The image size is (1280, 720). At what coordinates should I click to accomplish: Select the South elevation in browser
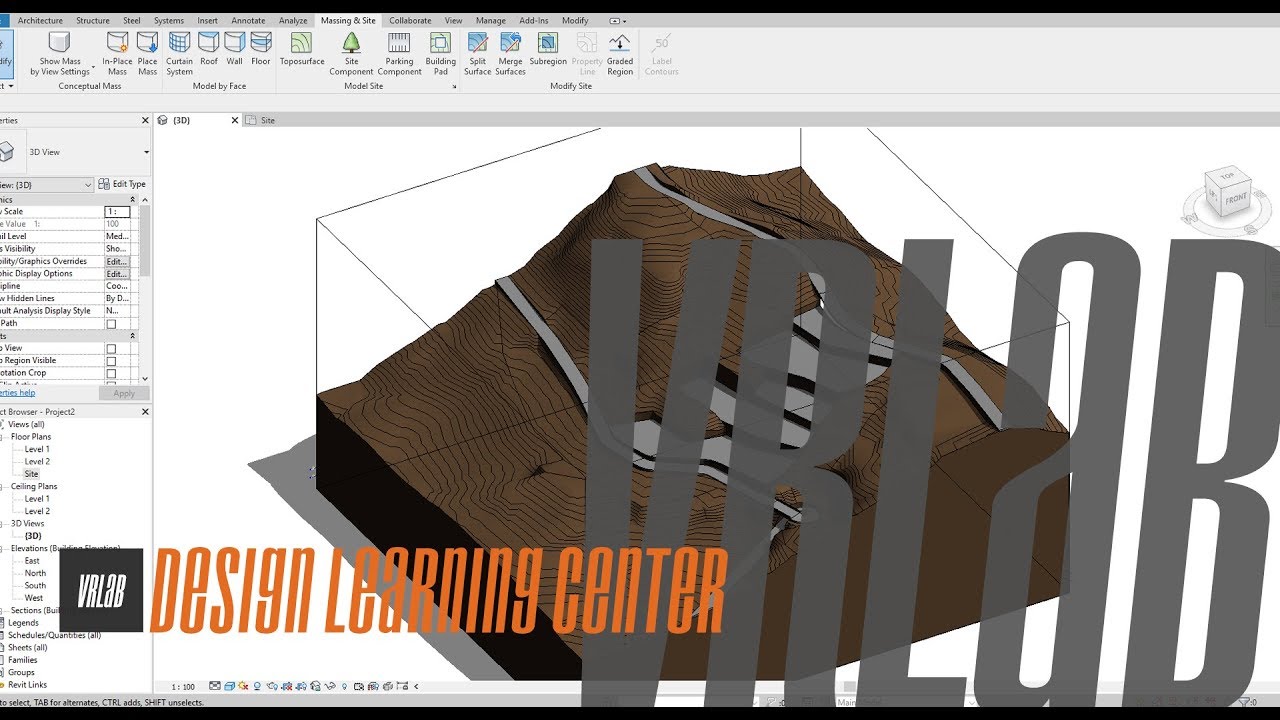pyautogui.click(x=35, y=586)
